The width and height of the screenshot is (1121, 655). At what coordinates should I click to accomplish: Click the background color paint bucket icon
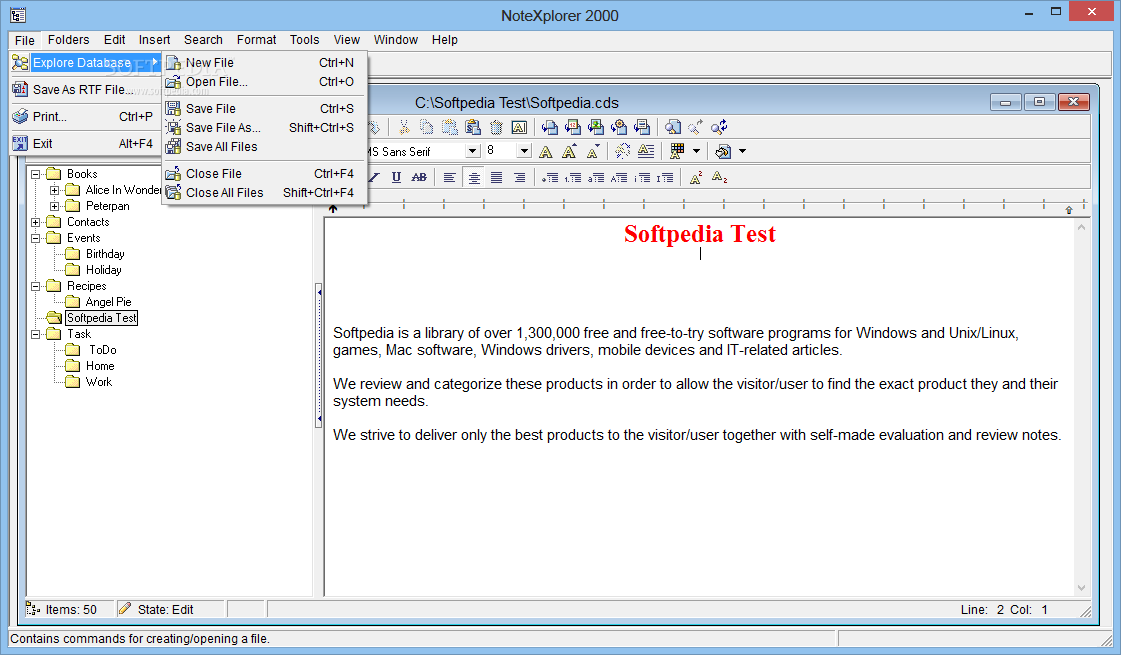(723, 151)
